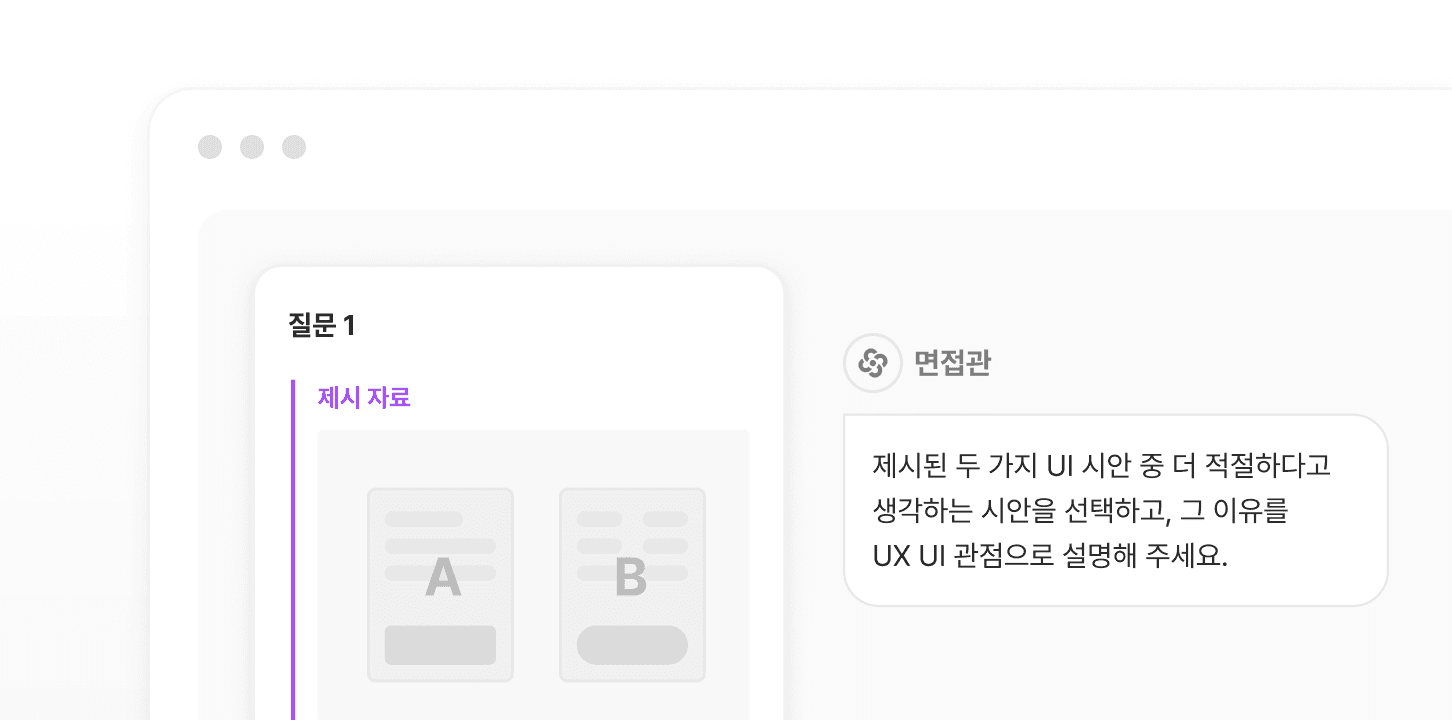1452x720 pixels.
Task: Click the large letter B in the mockup
Action: point(631,577)
